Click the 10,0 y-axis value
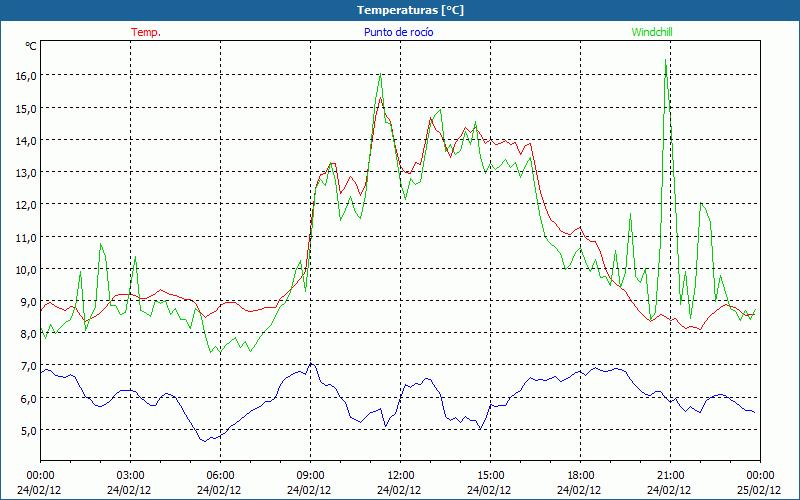 coord(26,269)
